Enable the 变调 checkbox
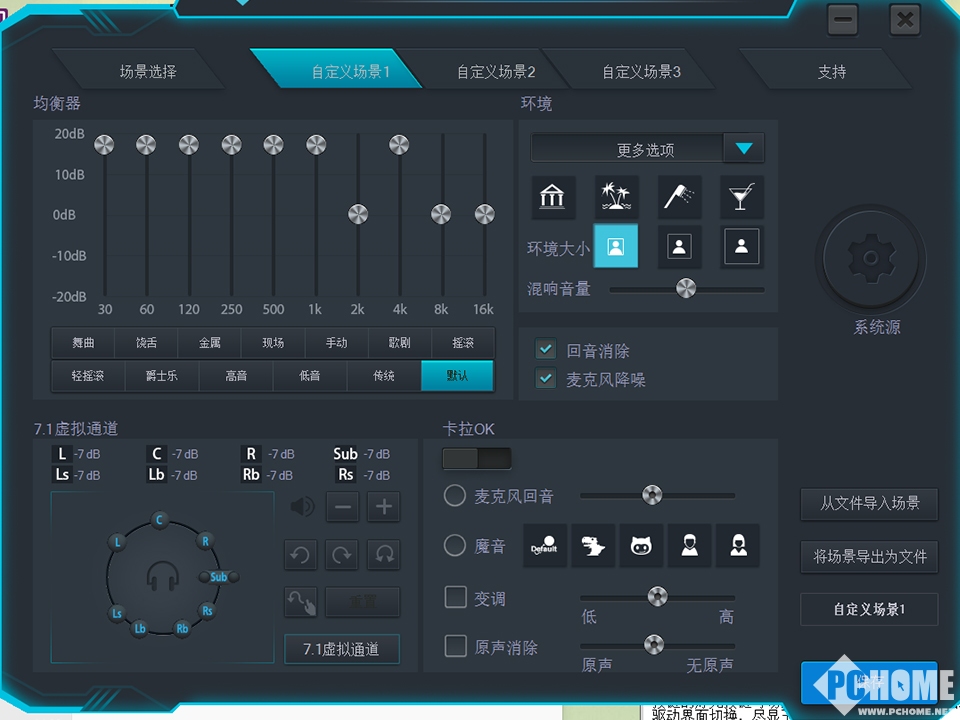 pyautogui.click(x=456, y=597)
